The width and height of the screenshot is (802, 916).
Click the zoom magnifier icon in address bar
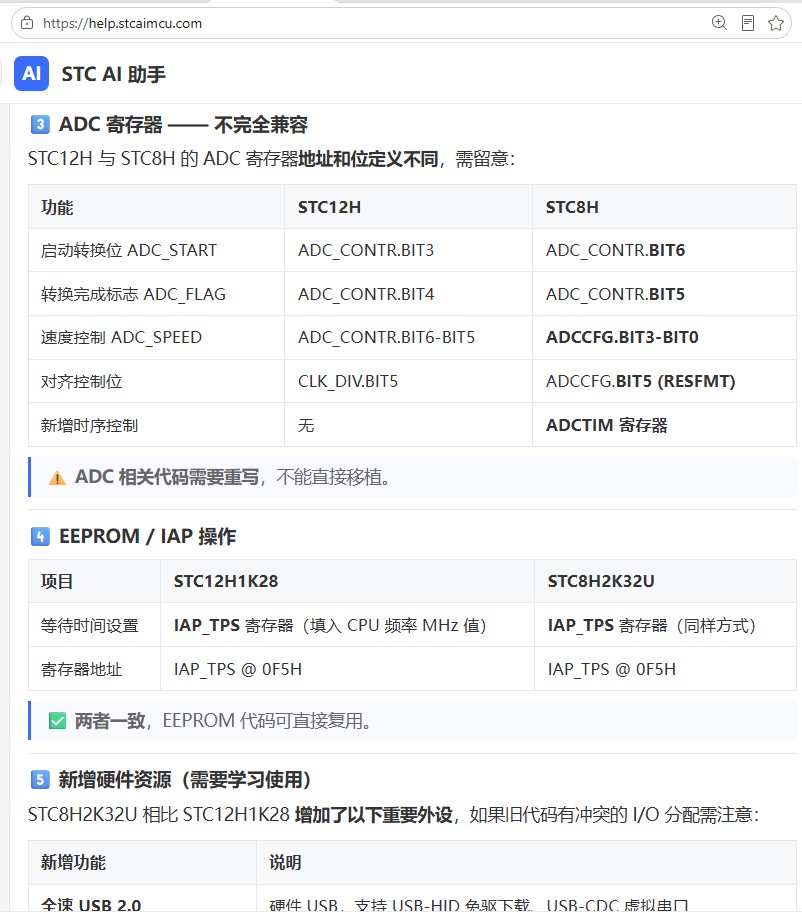click(x=719, y=23)
